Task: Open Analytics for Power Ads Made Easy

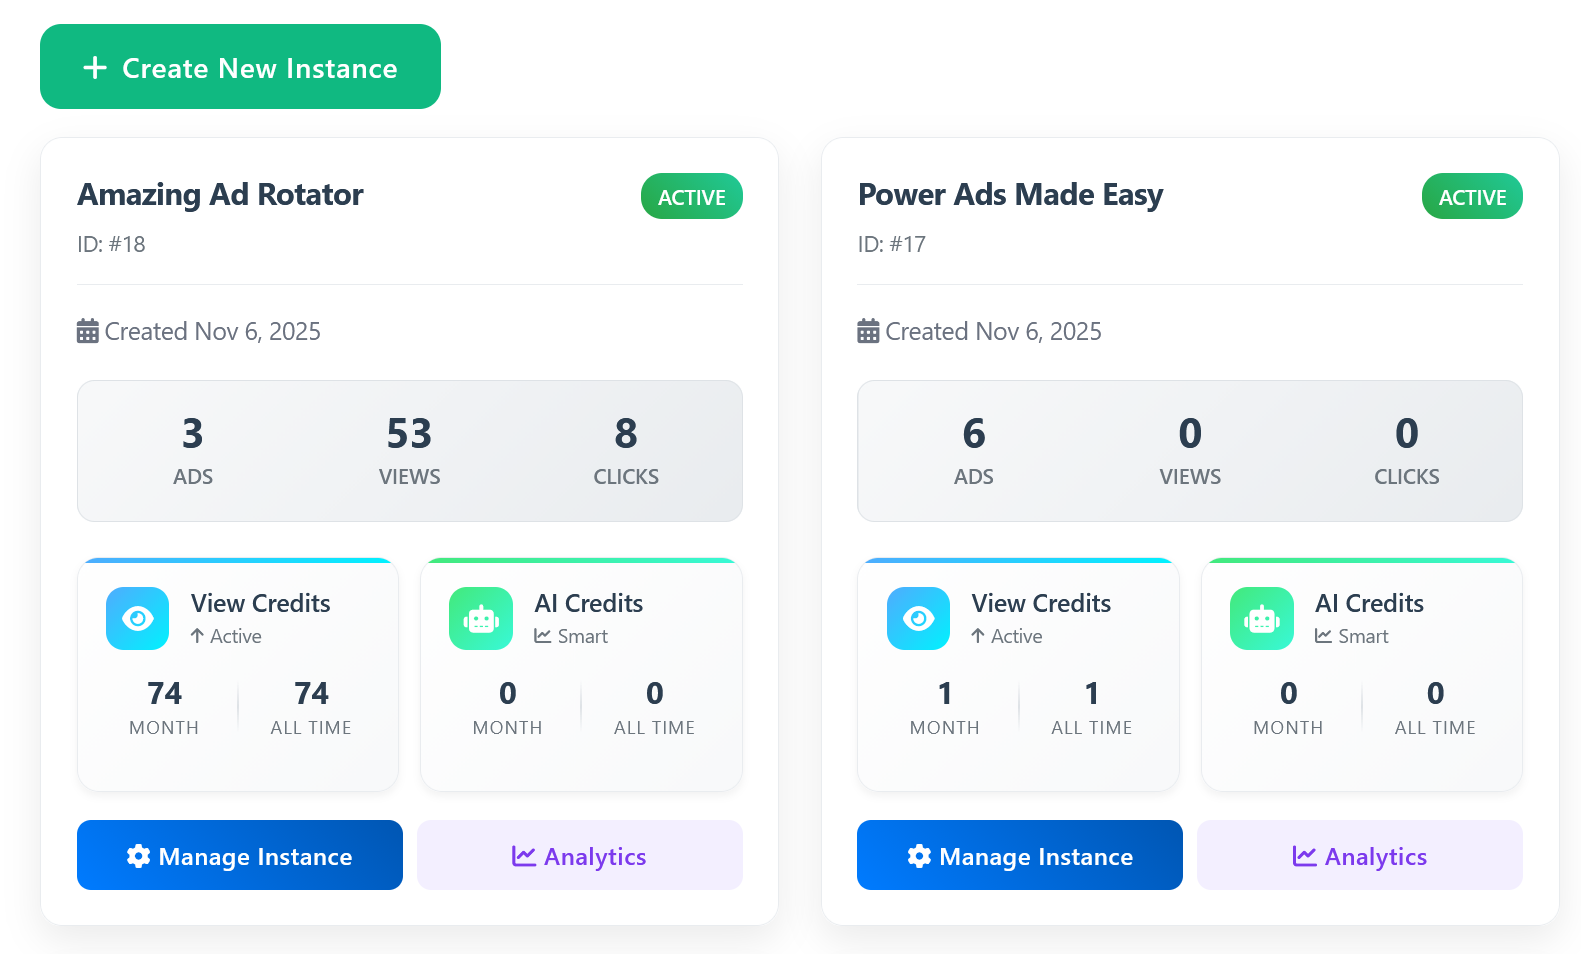Action: click(1360, 855)
